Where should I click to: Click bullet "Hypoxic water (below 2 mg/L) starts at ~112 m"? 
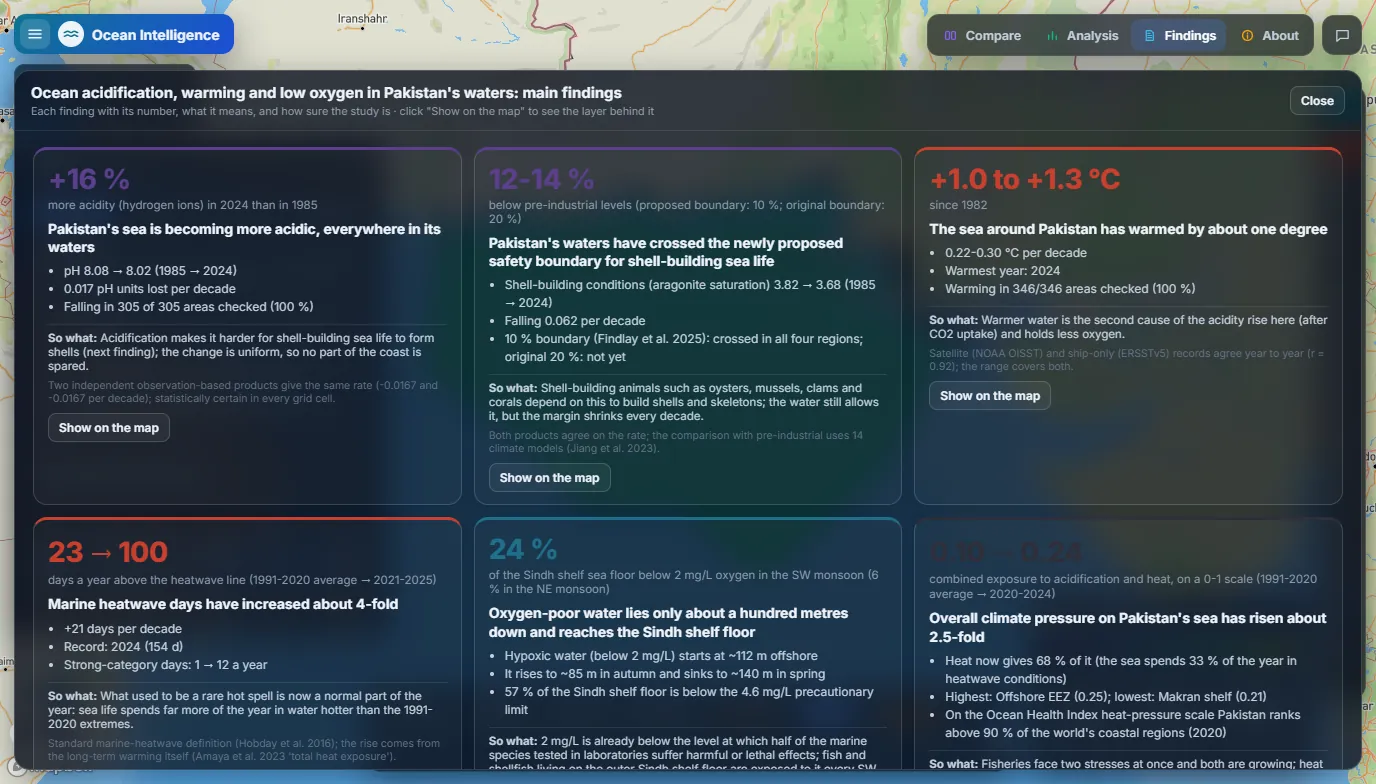(x=661, y=656)
